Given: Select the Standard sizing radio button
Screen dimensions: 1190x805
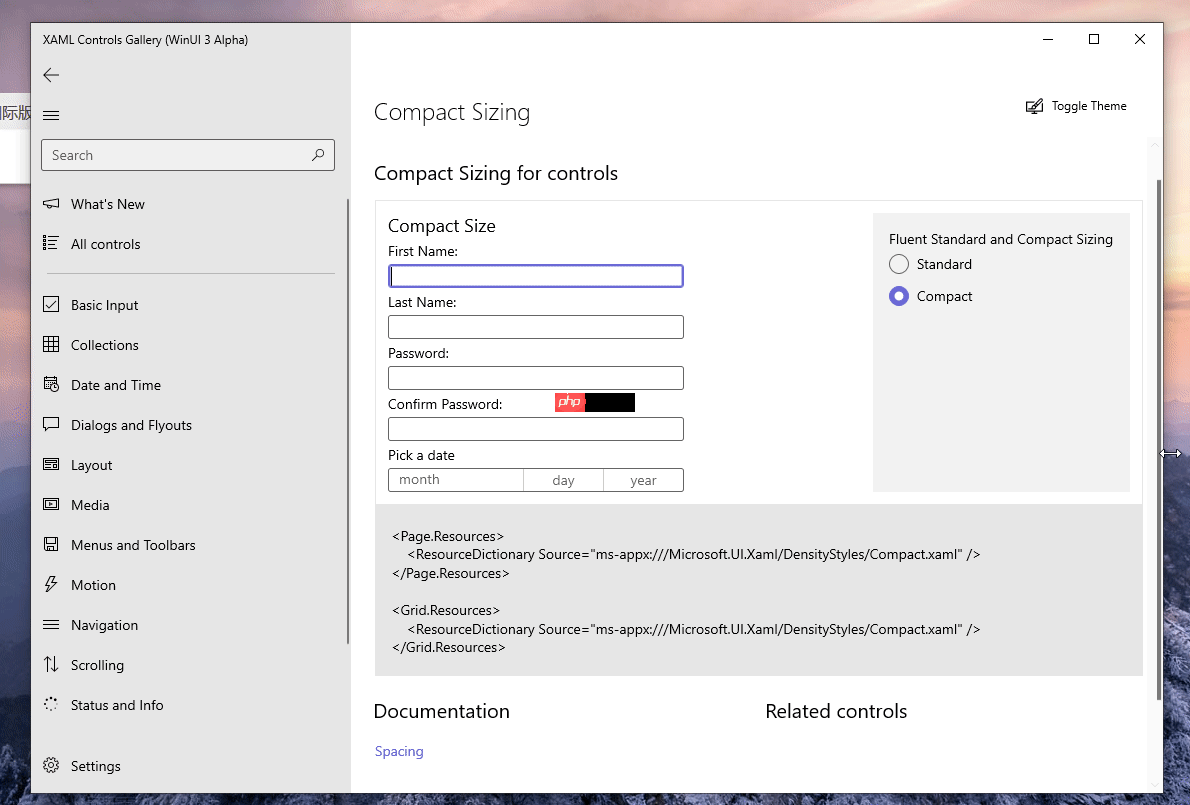Looking at the screenshot, I should click(x=898, y=264).
